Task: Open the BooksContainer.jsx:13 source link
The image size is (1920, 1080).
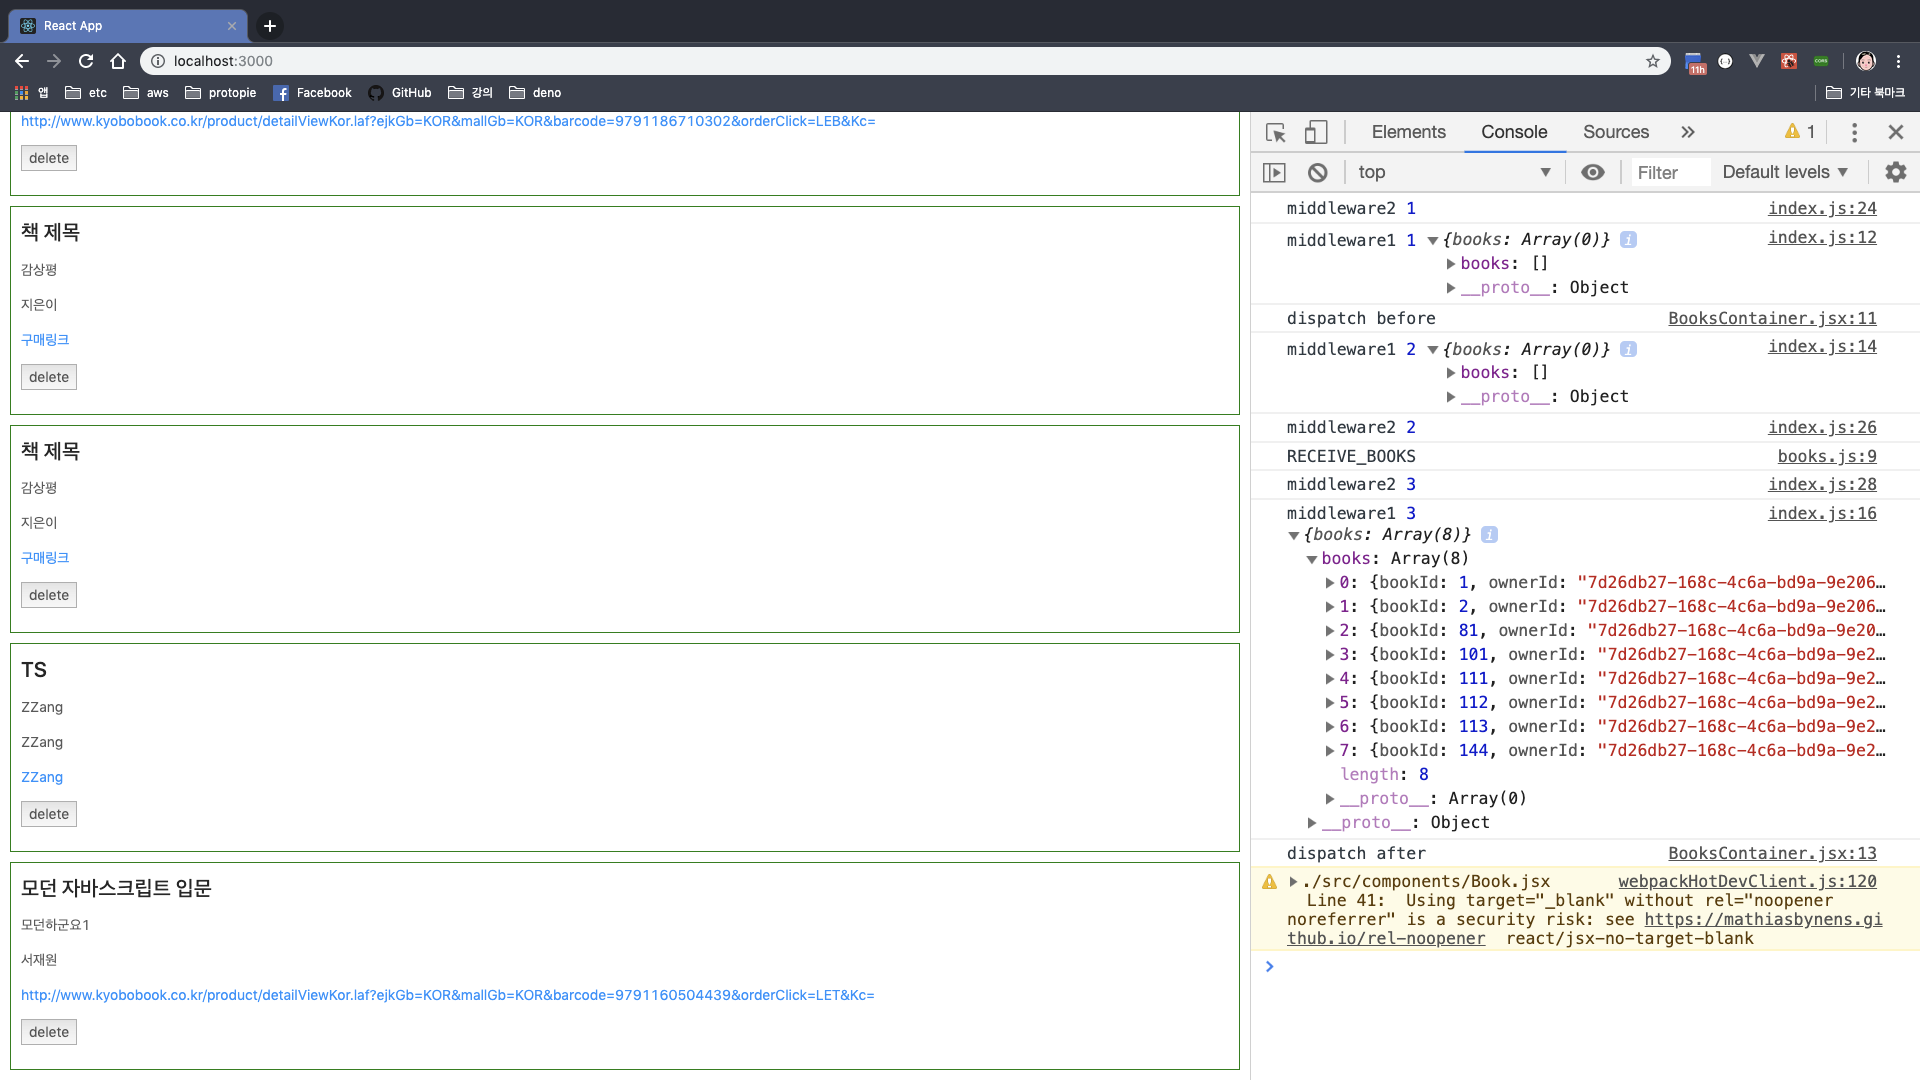Action: pos(1772,853)
